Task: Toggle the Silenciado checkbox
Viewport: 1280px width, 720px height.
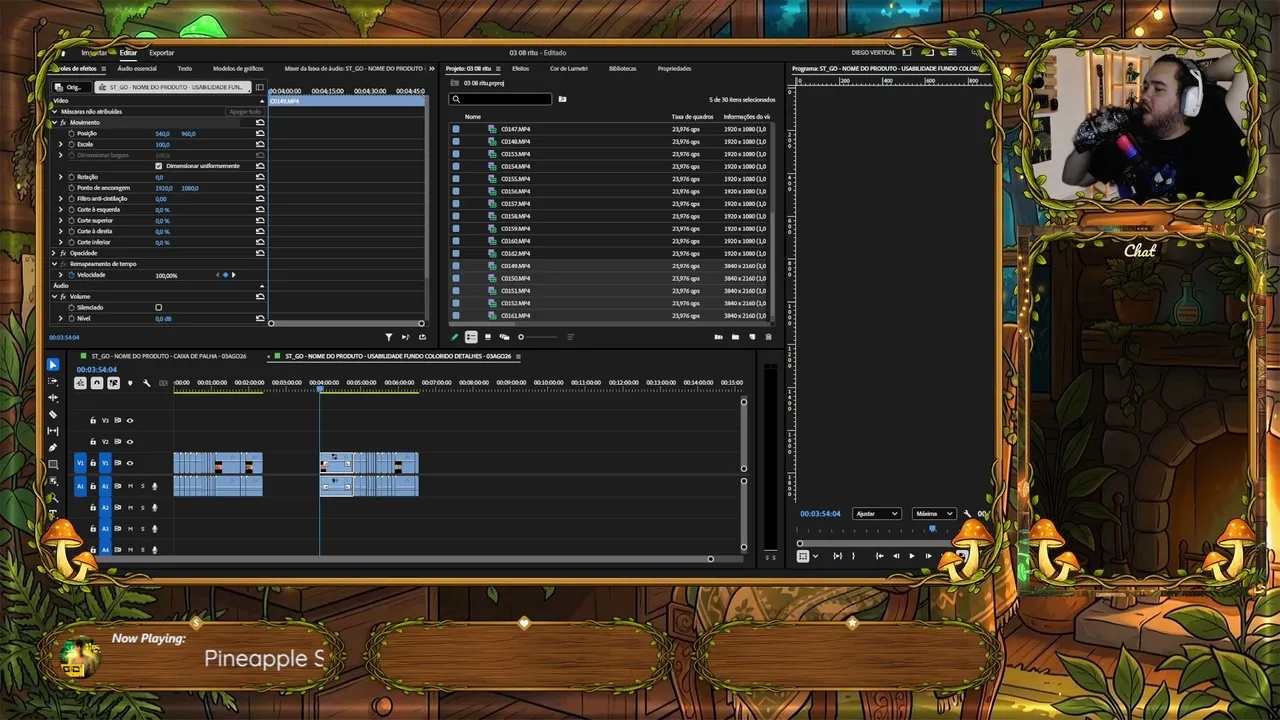Action: click(x=158, y=307)
